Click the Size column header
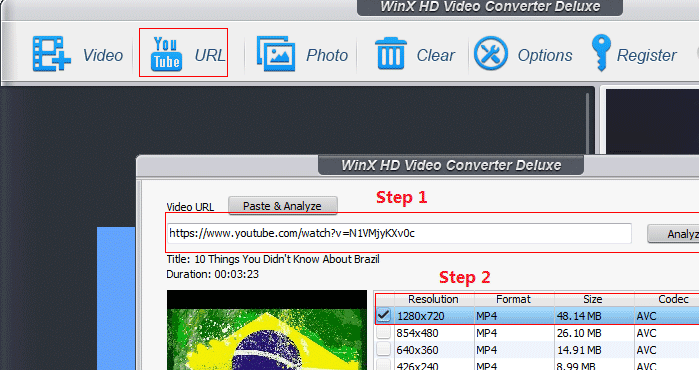 [593, 299]
